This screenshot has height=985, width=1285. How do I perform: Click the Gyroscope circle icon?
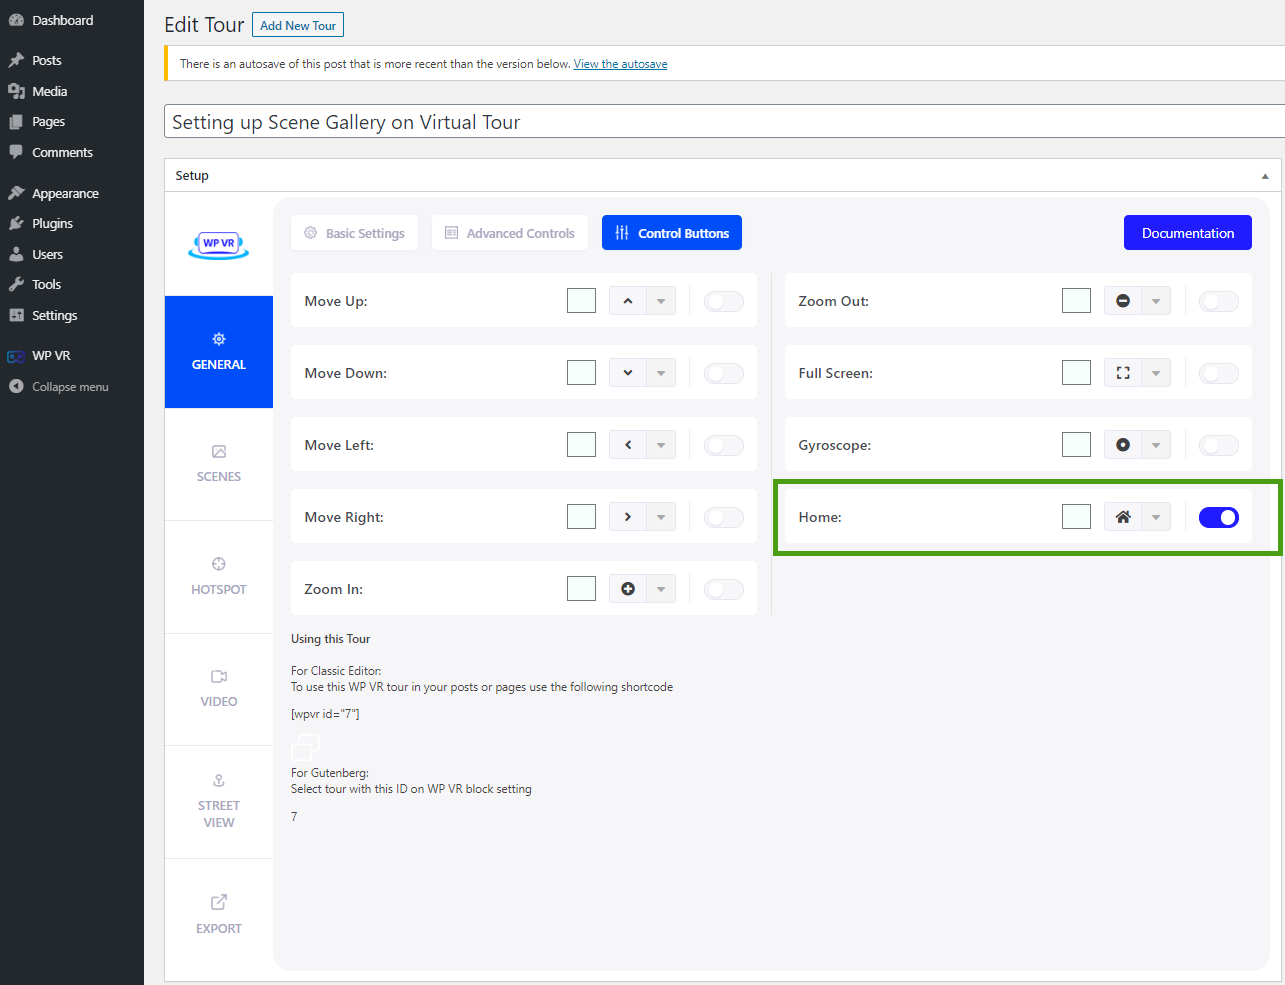(x=1123, y=445)
